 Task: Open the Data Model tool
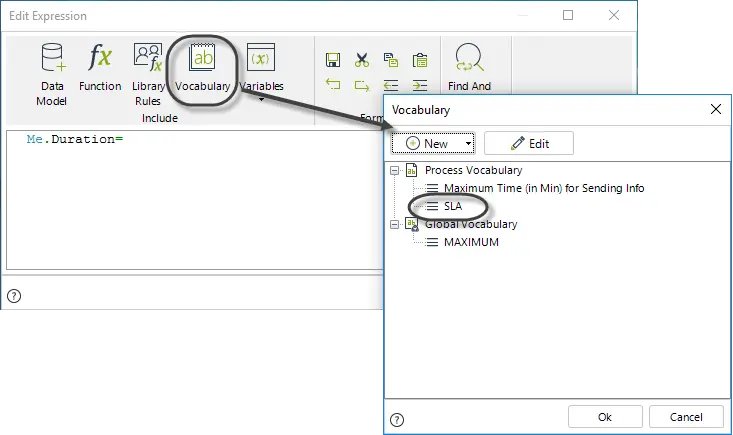52,75
